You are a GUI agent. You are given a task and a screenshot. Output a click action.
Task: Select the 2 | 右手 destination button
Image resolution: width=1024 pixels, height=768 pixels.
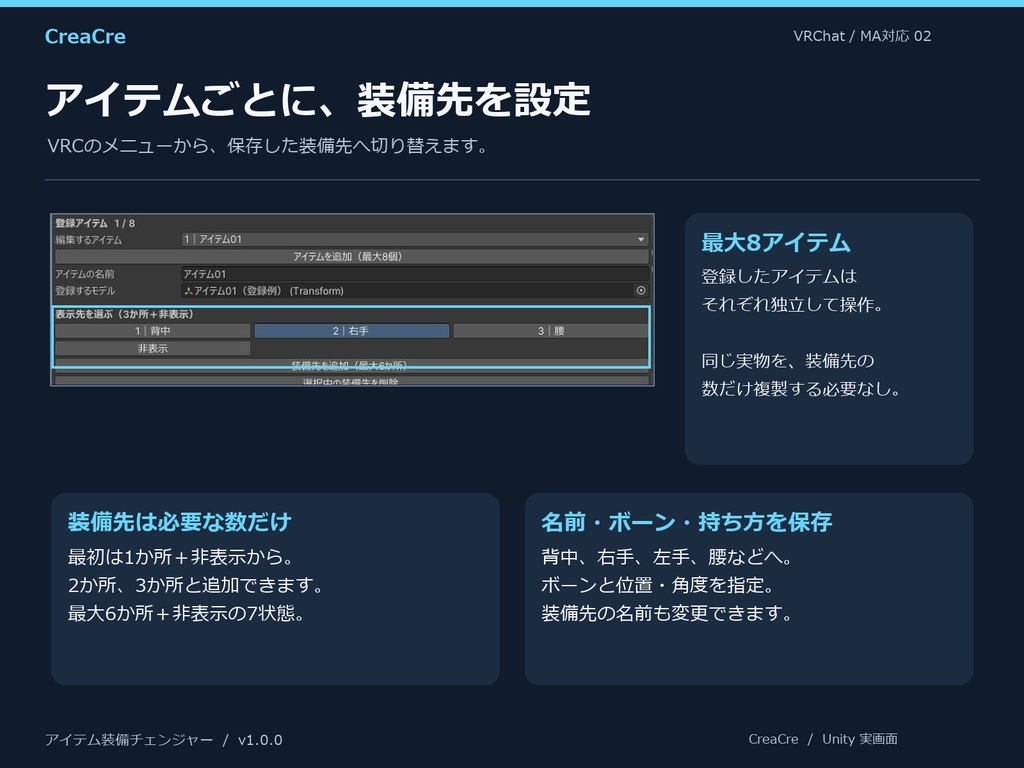[x=352, y=331]
